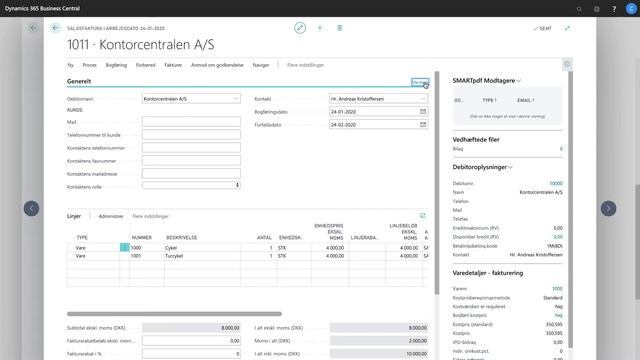The height and width of the screenshot is (360, 640).
Task: Click Beskrivelse column header
Action: point(182,238)
